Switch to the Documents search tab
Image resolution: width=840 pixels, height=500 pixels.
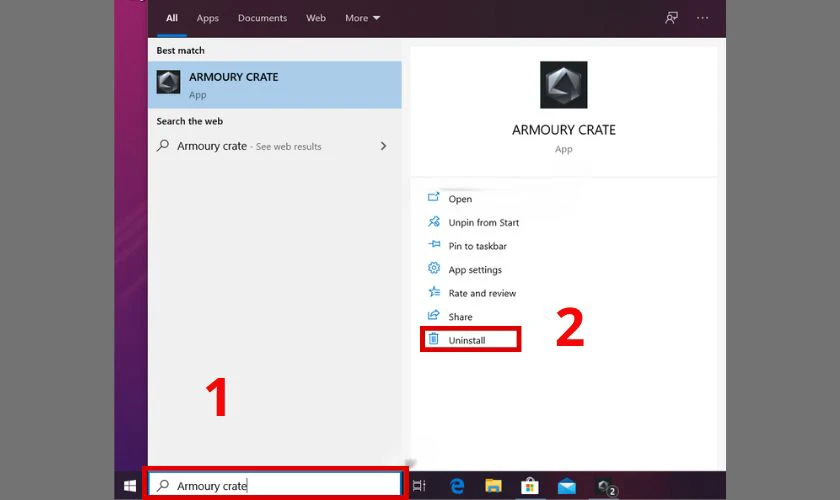pyautogui.click(x=262, y=18)
